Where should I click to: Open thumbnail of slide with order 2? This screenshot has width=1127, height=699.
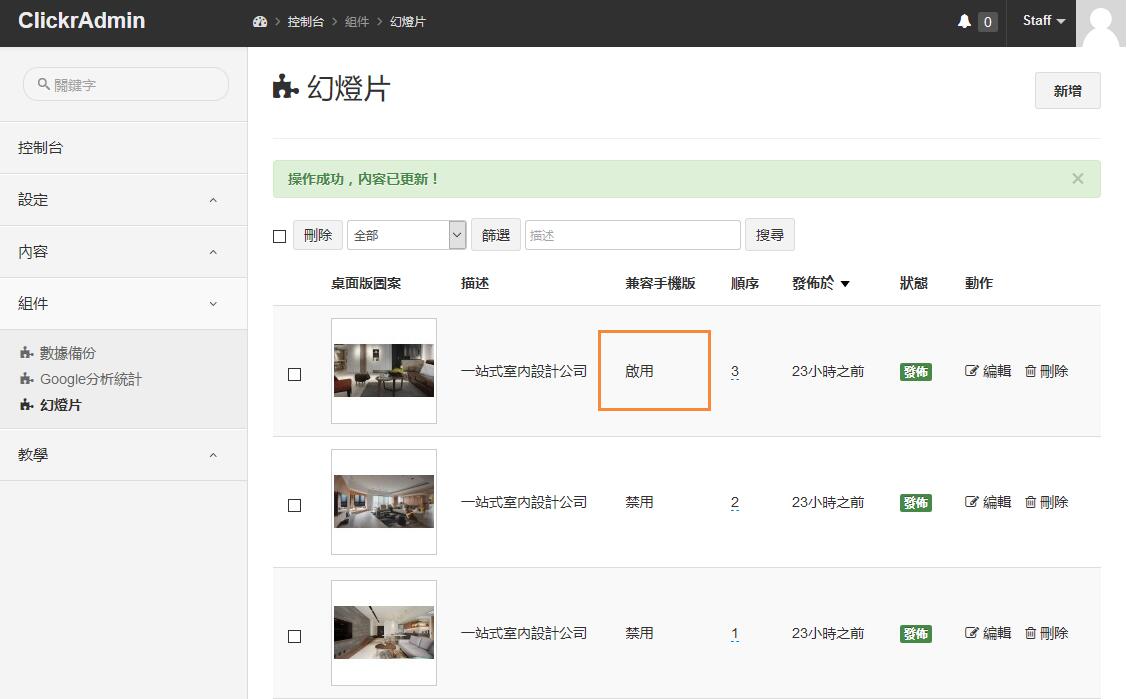click(384, 501)
